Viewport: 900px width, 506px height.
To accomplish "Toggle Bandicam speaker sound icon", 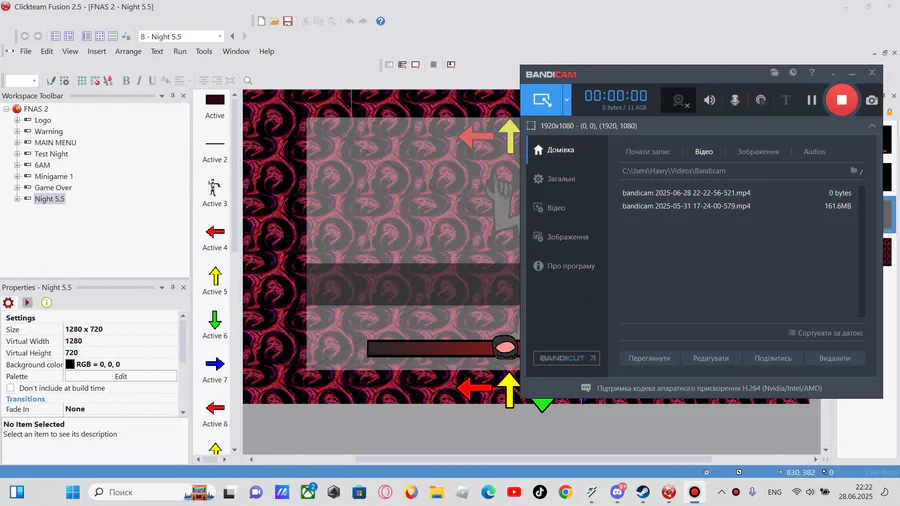I will click(709, 100).
